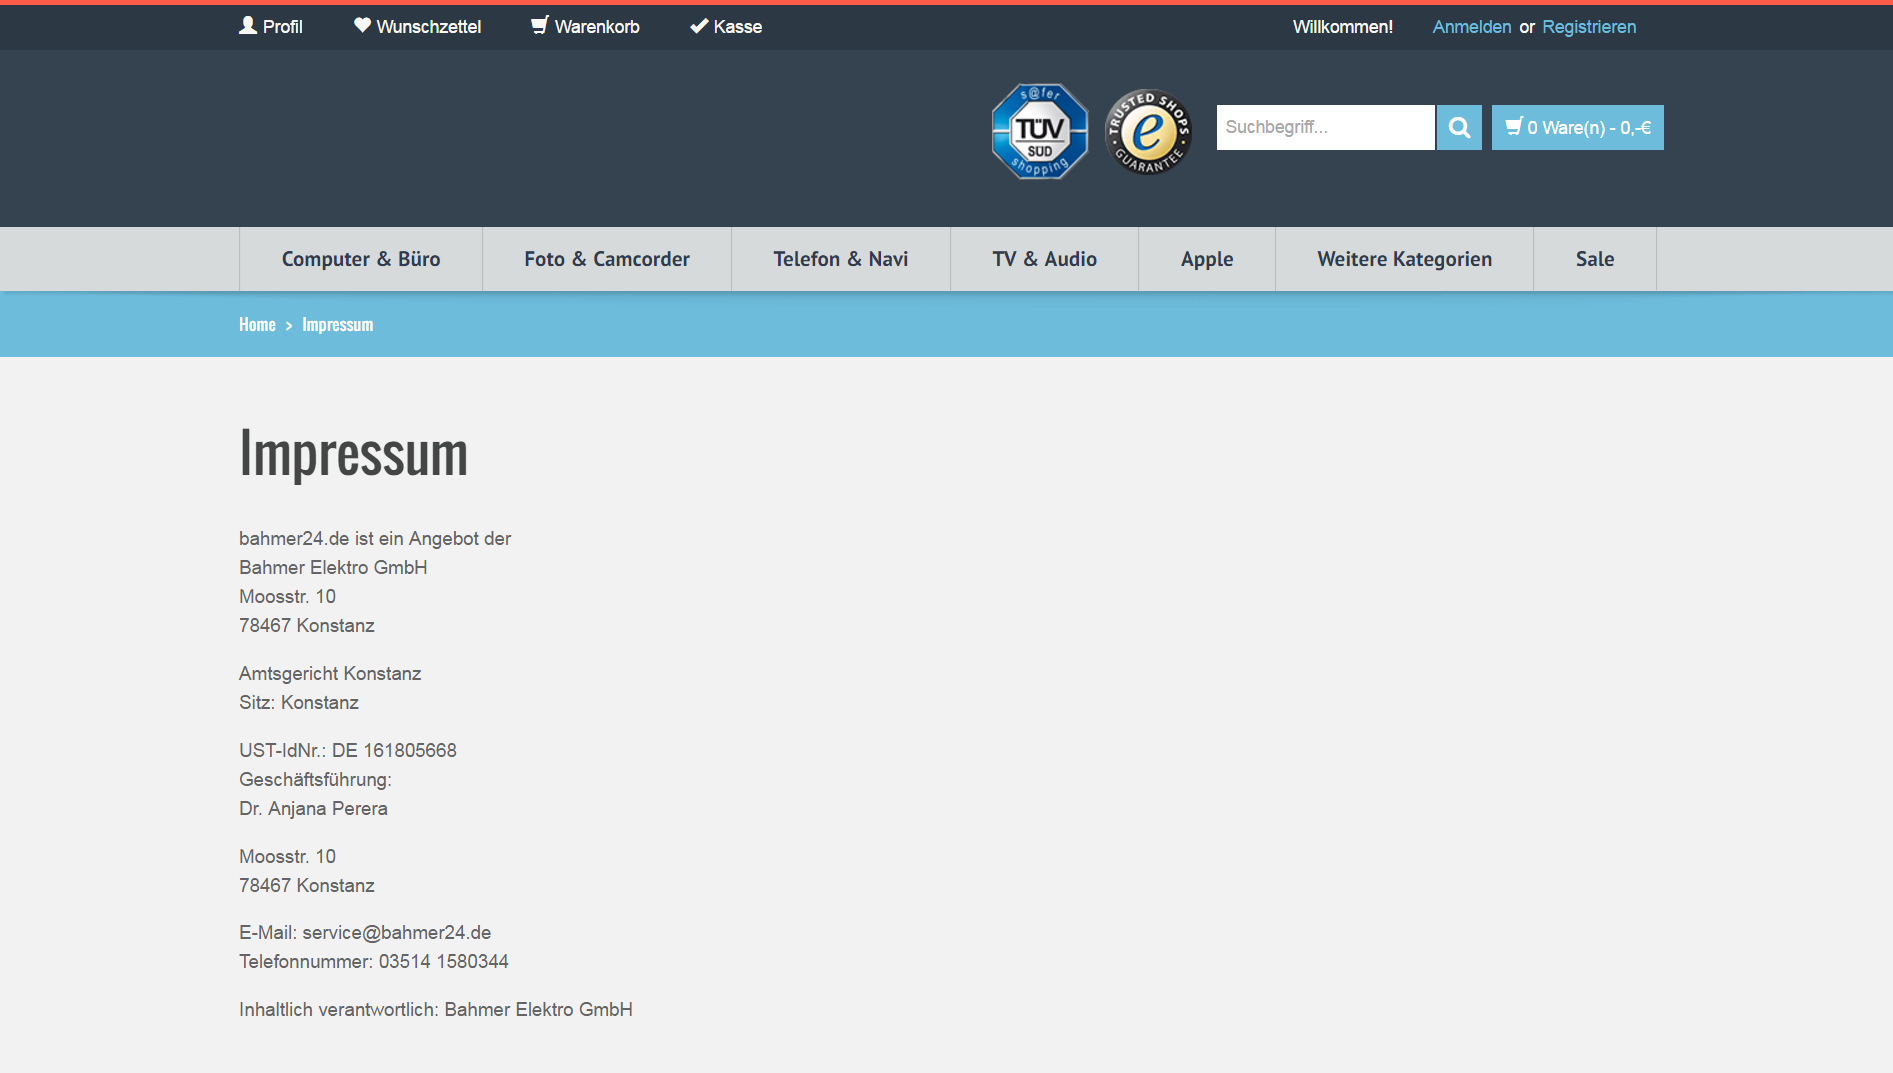Click the text 'Bahmer Elektro GmbH' in address
The width and height of the screenshot is (1893, 1073).
pyautogui.click(x=333, y=567)
